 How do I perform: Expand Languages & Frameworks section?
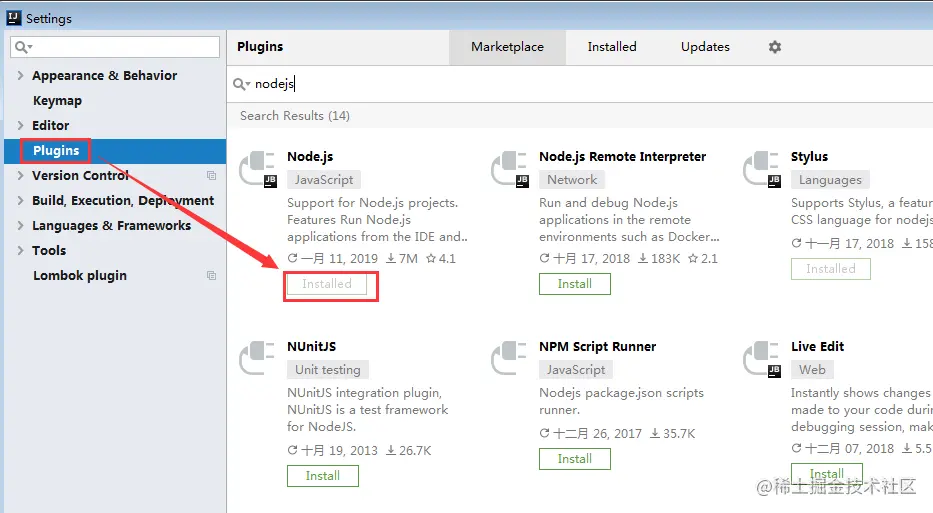20,226
